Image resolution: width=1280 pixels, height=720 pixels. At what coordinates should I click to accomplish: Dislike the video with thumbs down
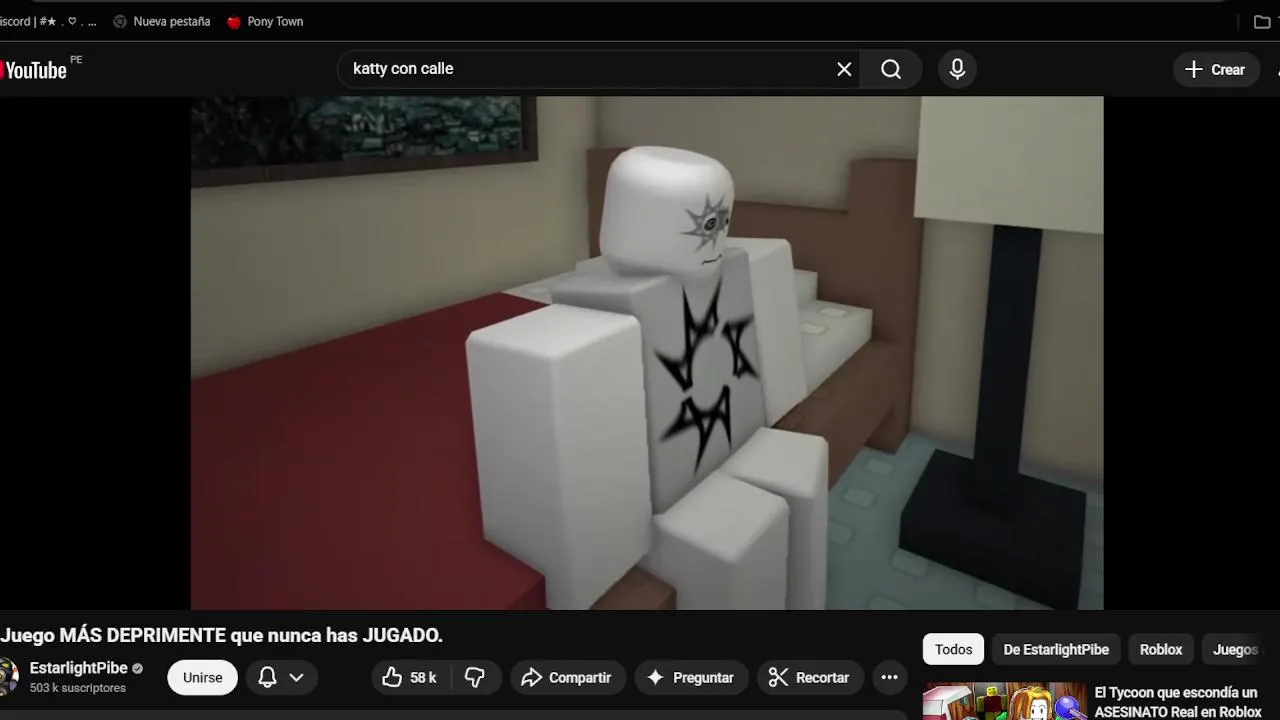click(x=475, y=677)
